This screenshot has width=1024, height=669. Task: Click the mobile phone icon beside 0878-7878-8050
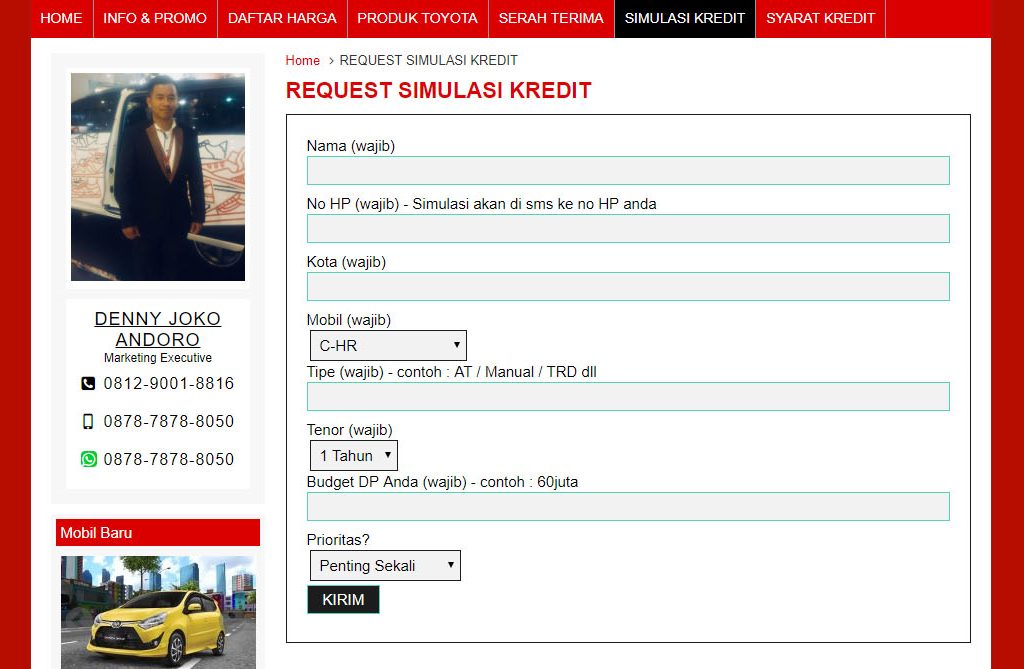pyautogui.click(x=88, y=422)
